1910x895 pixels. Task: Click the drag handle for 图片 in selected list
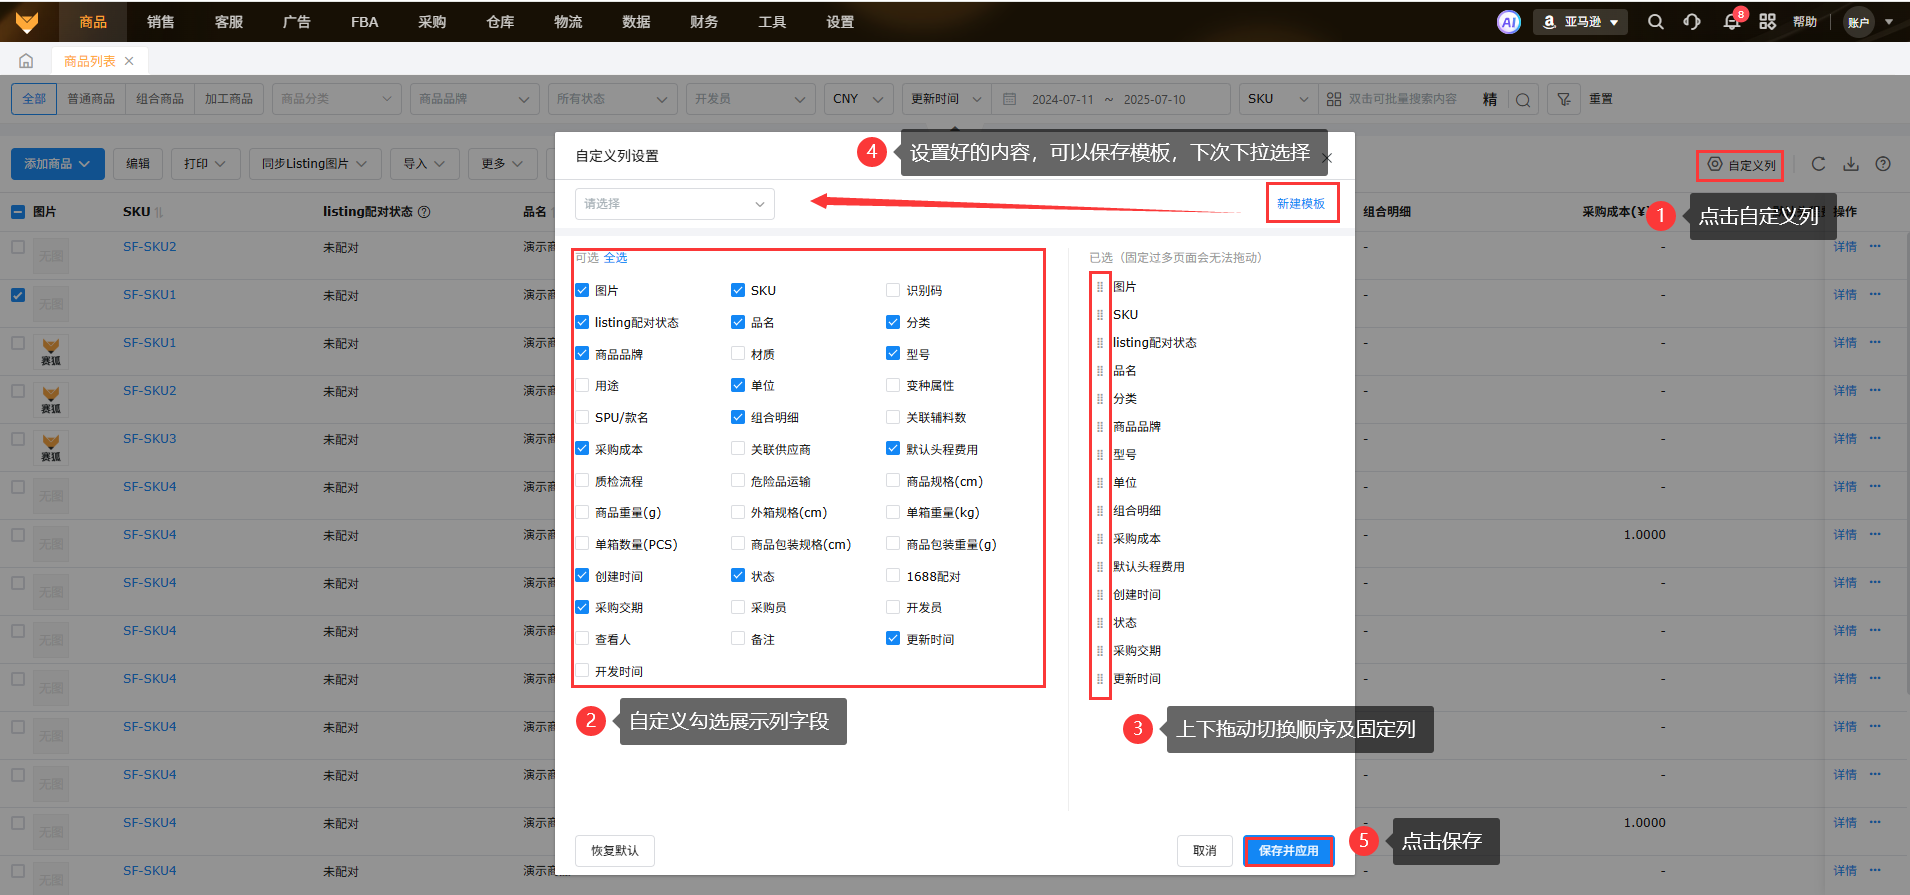1100,287
